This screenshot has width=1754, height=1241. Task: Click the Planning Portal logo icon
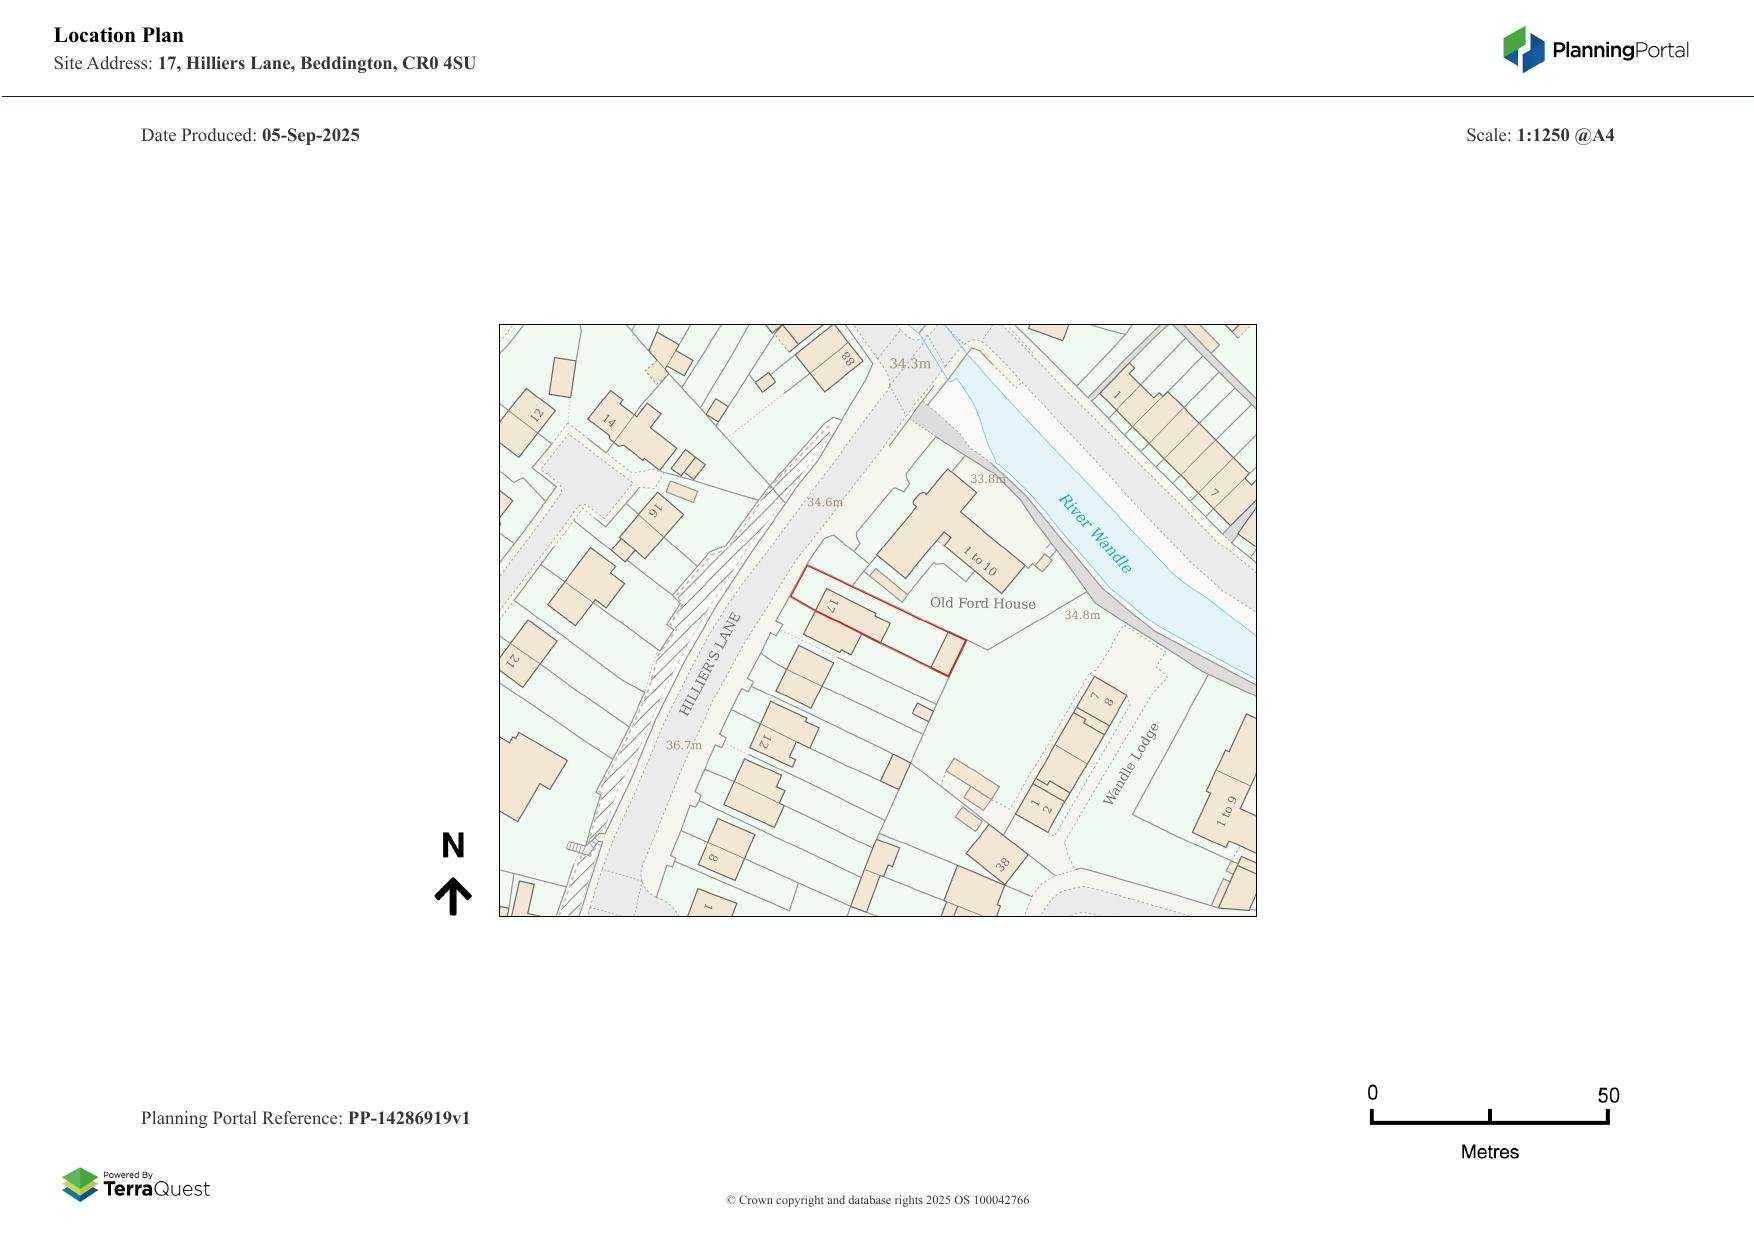click(1523, 49)
